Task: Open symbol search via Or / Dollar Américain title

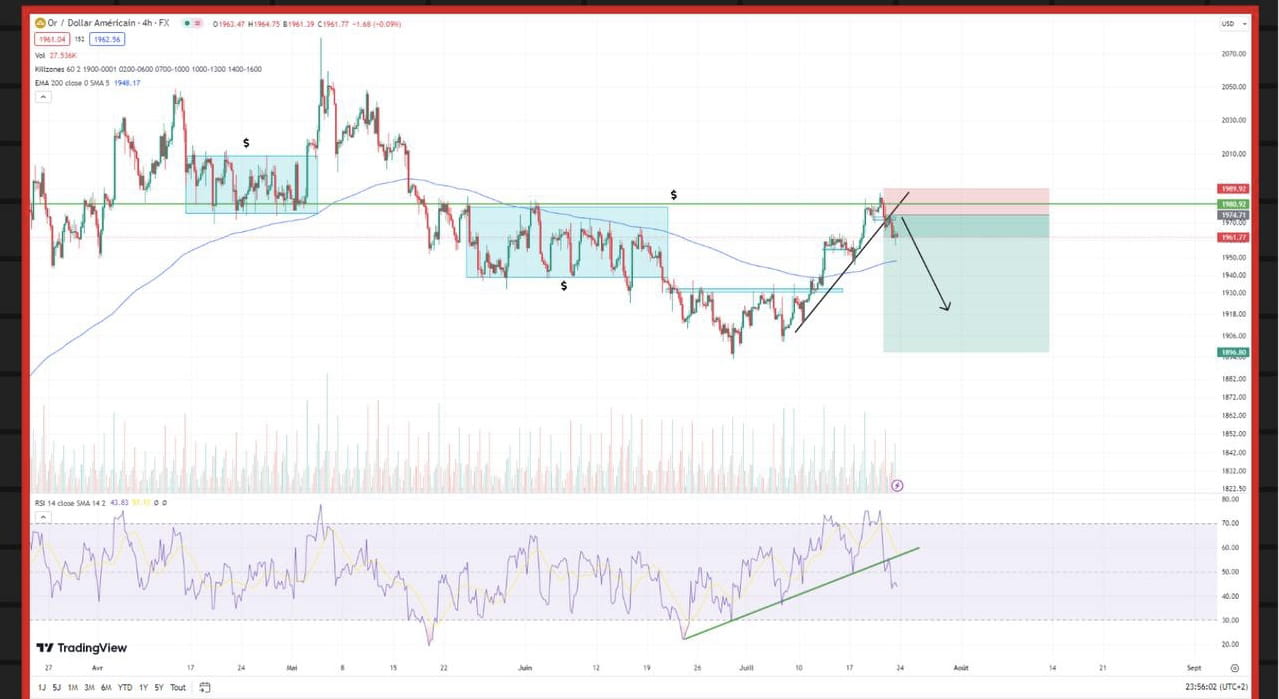Action: (107, 23)
